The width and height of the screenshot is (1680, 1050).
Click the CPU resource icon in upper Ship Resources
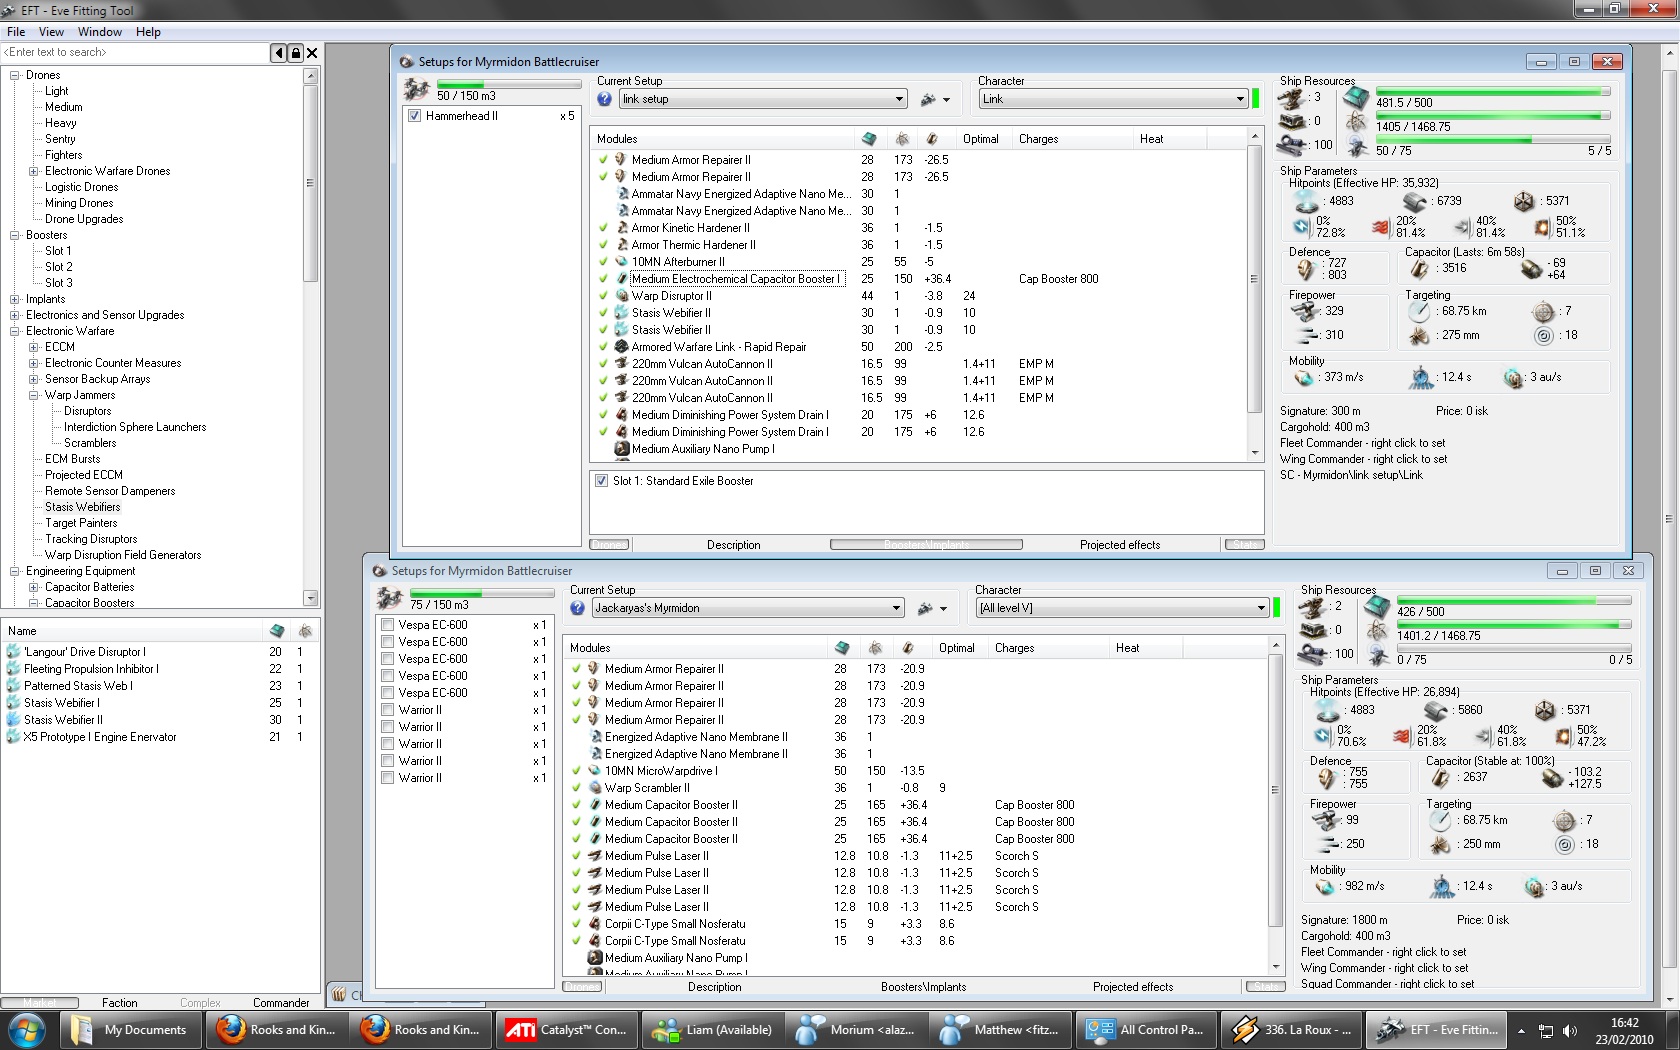(x=1356, y=98)
